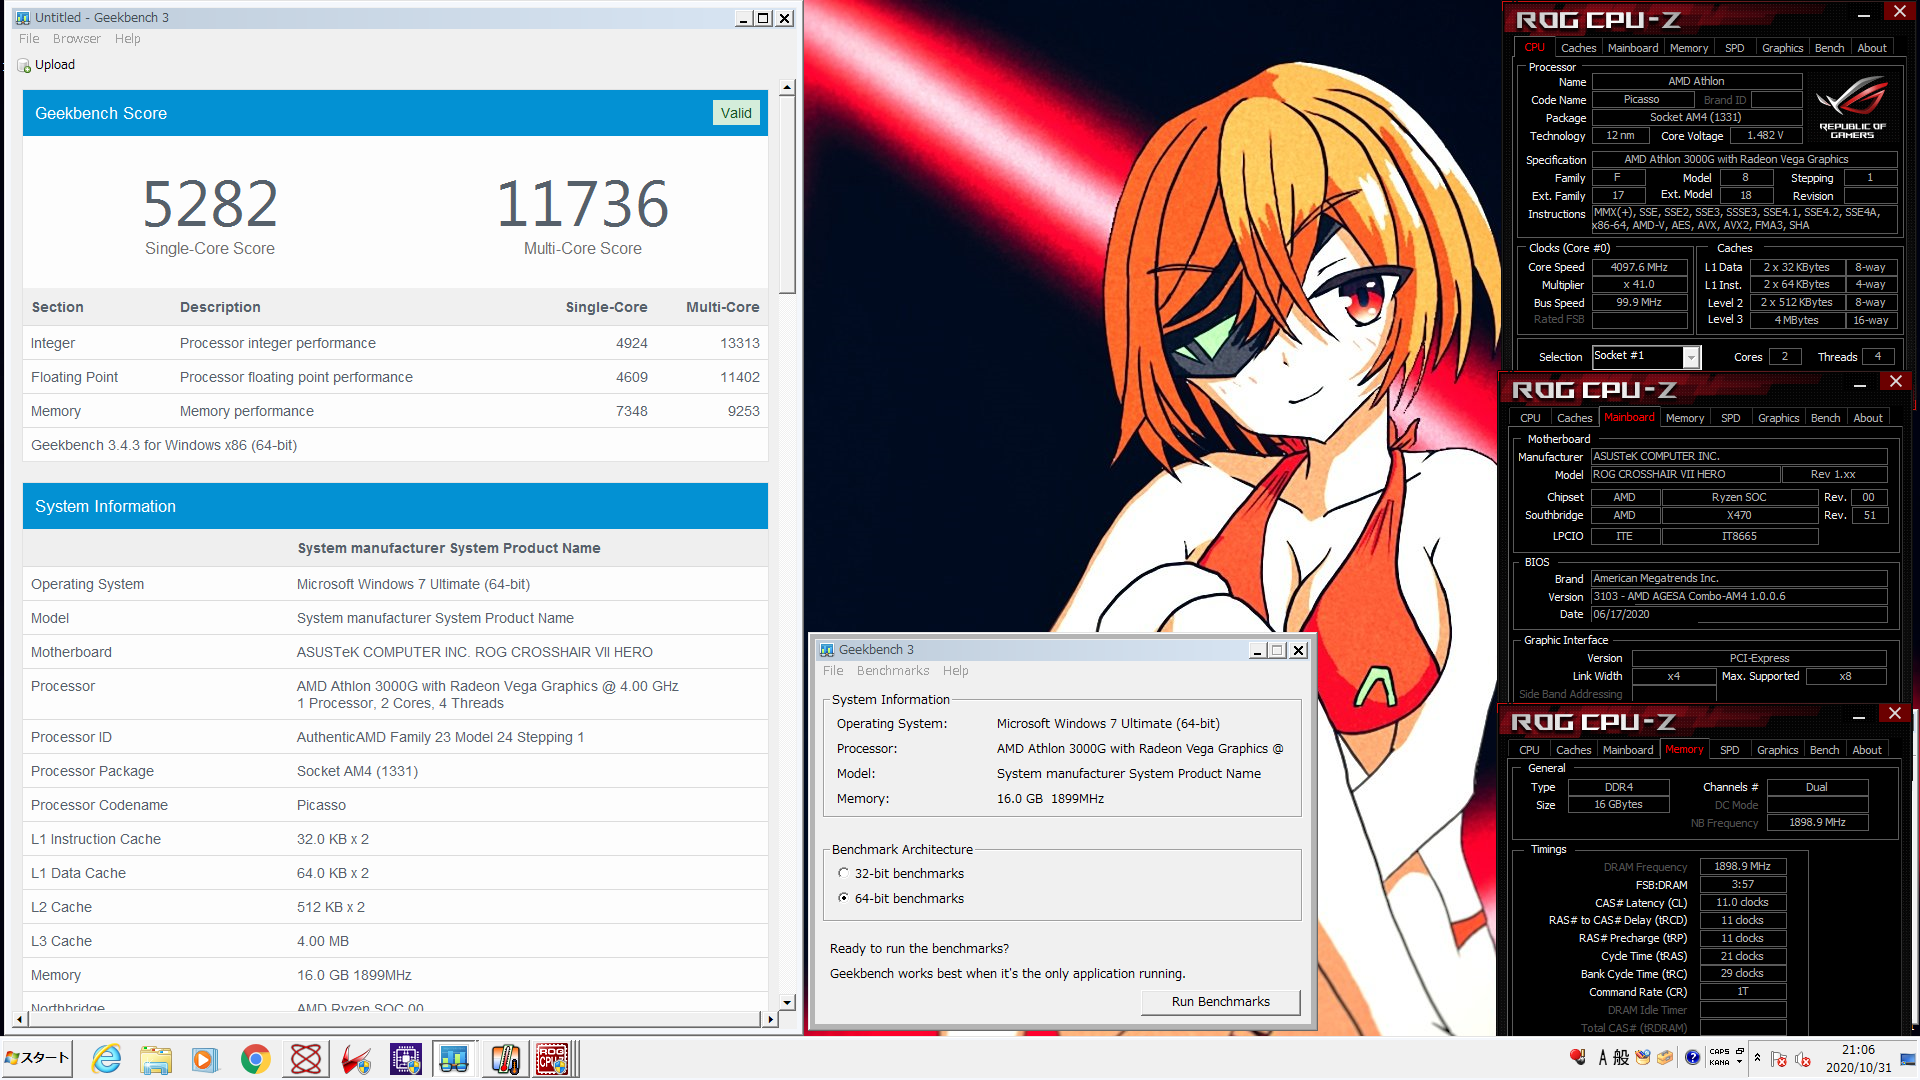This screenshot has width=1920, height=1080.
Task: Open Help menu in Geekbench 3 dialog
Action: pos(956,671)
